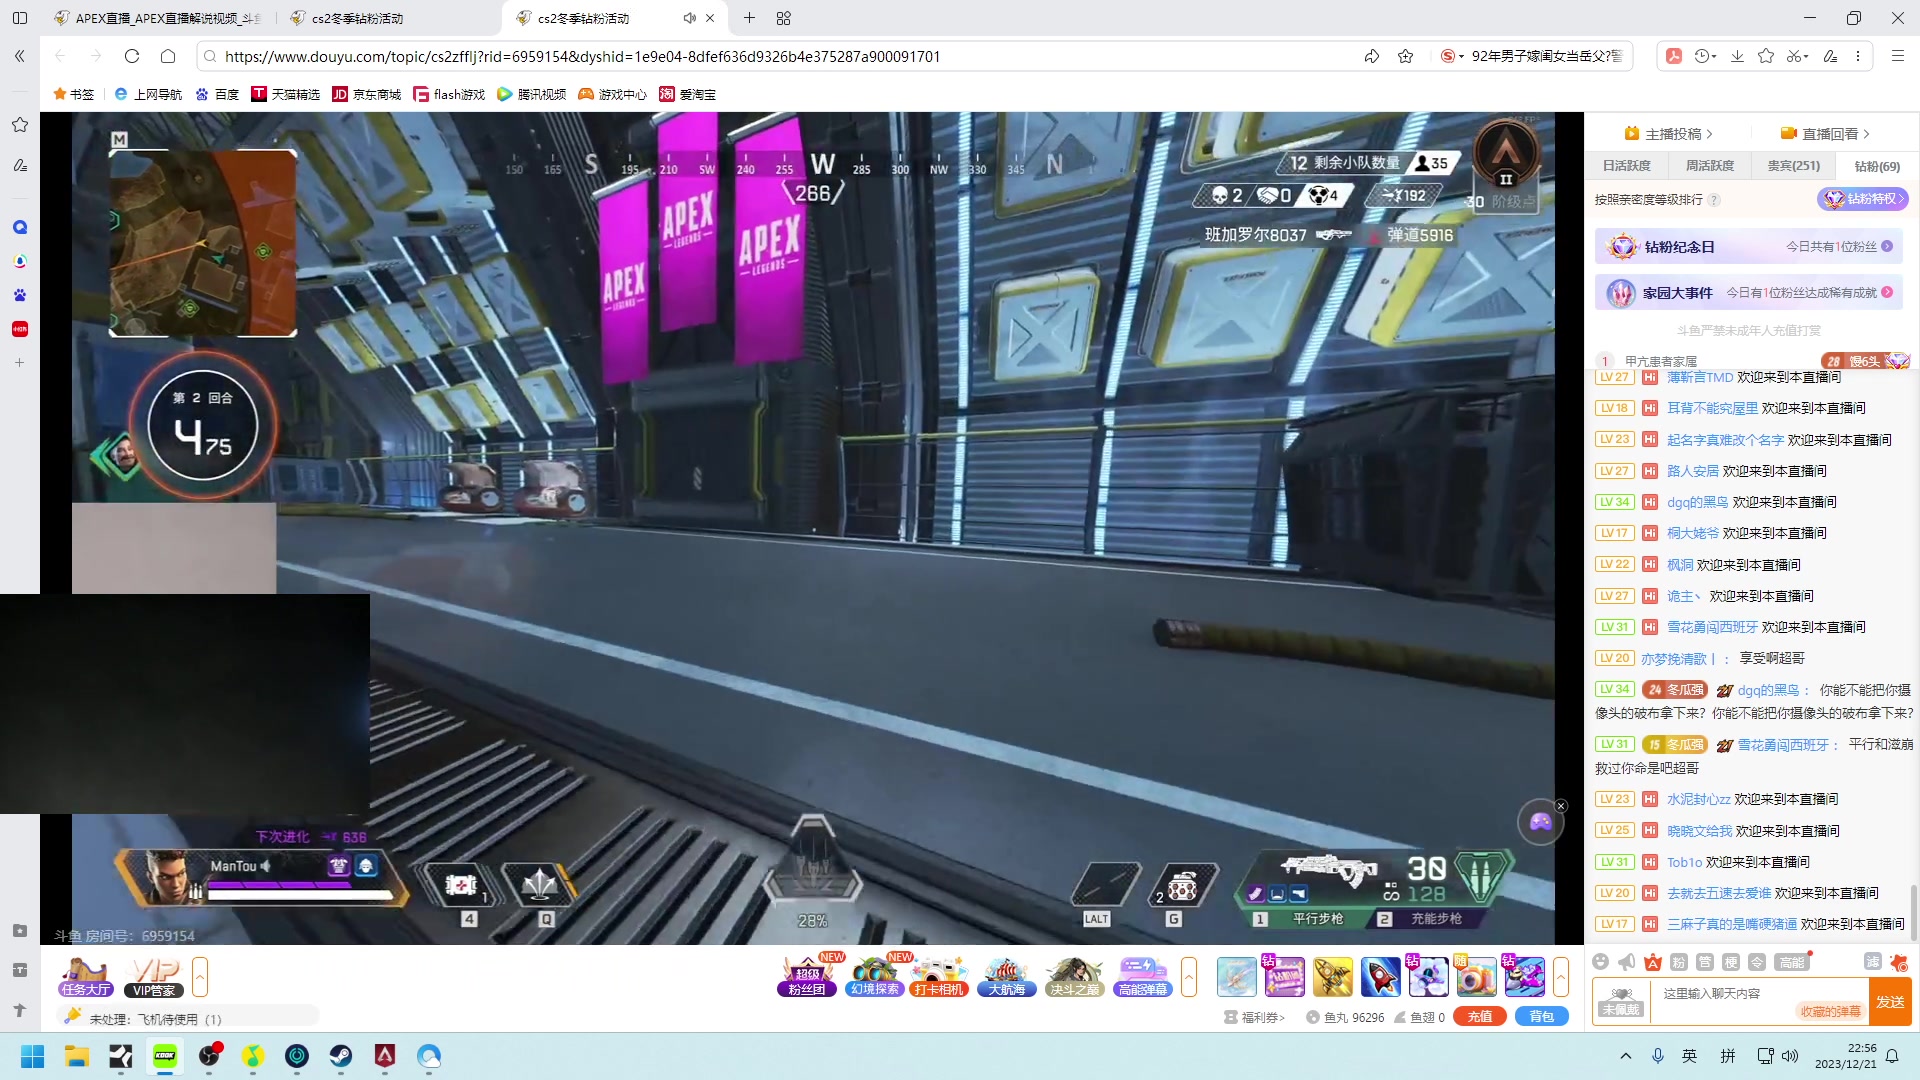Reload the page with the refresh icon

click(x=132, y=56)
